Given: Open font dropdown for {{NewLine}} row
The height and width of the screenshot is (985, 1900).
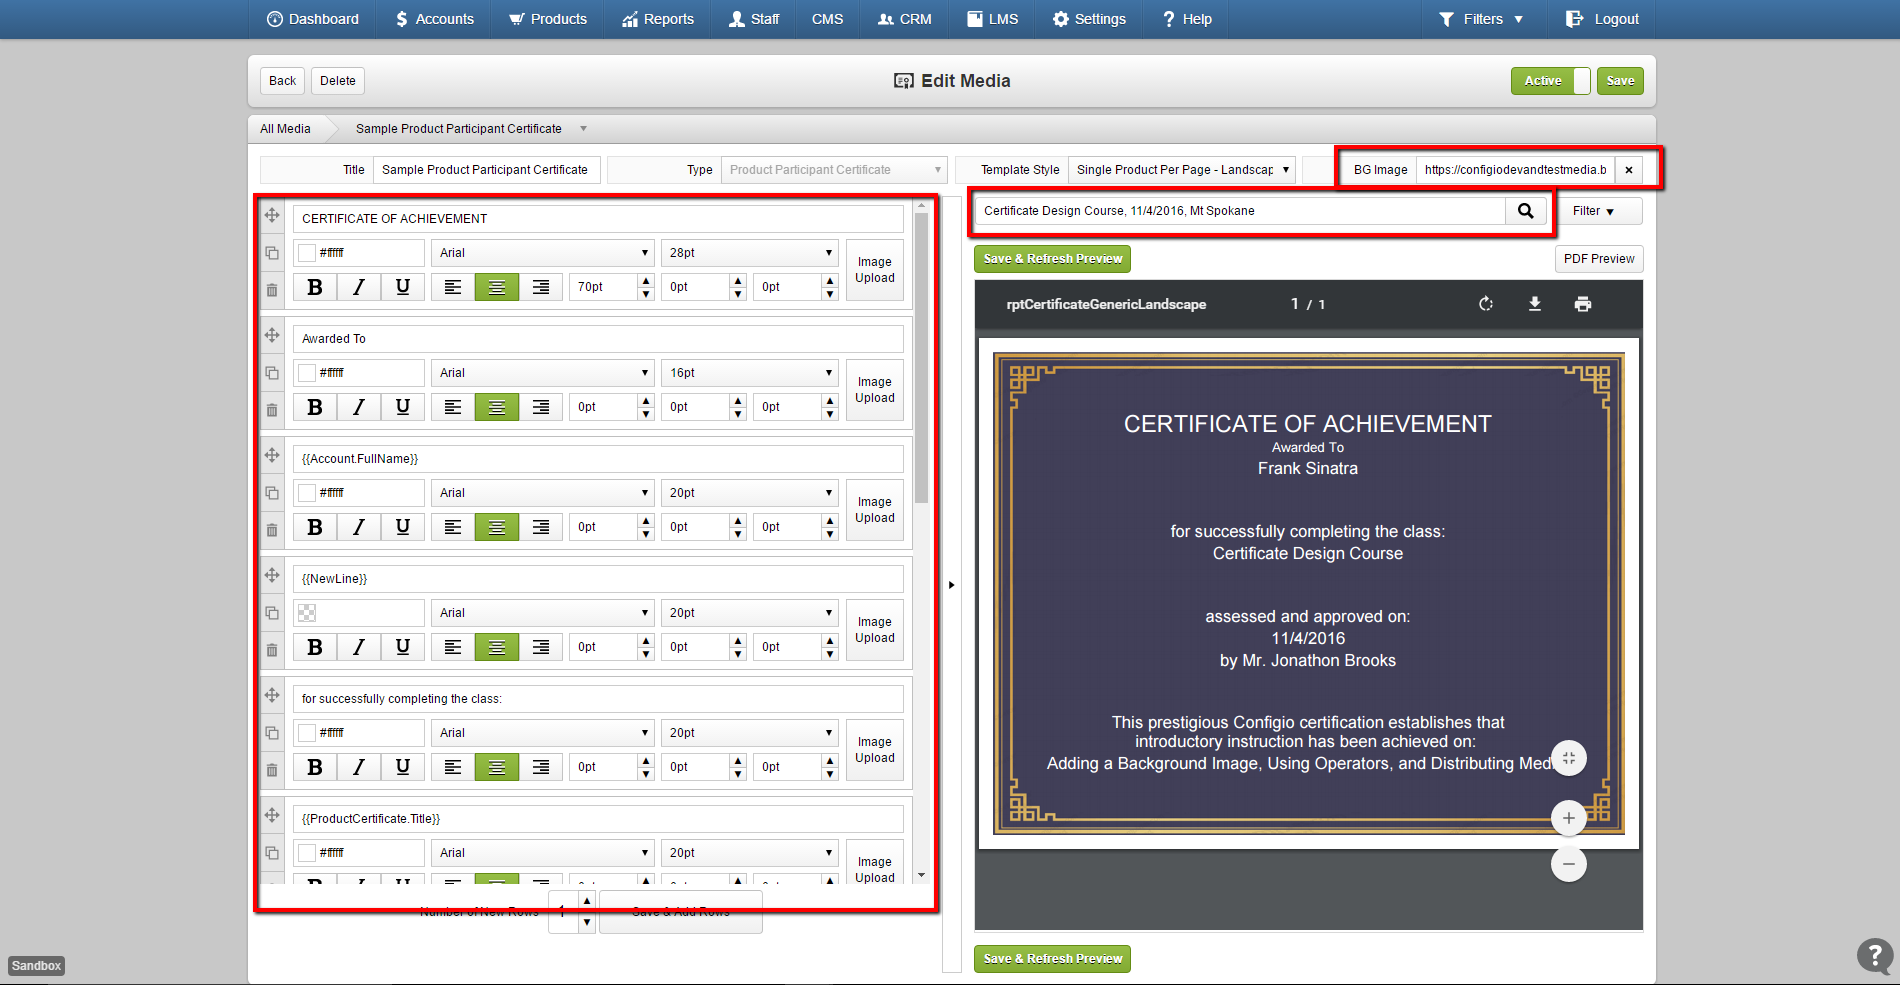Looking at the screenshot, I should (x=543, y=613).
